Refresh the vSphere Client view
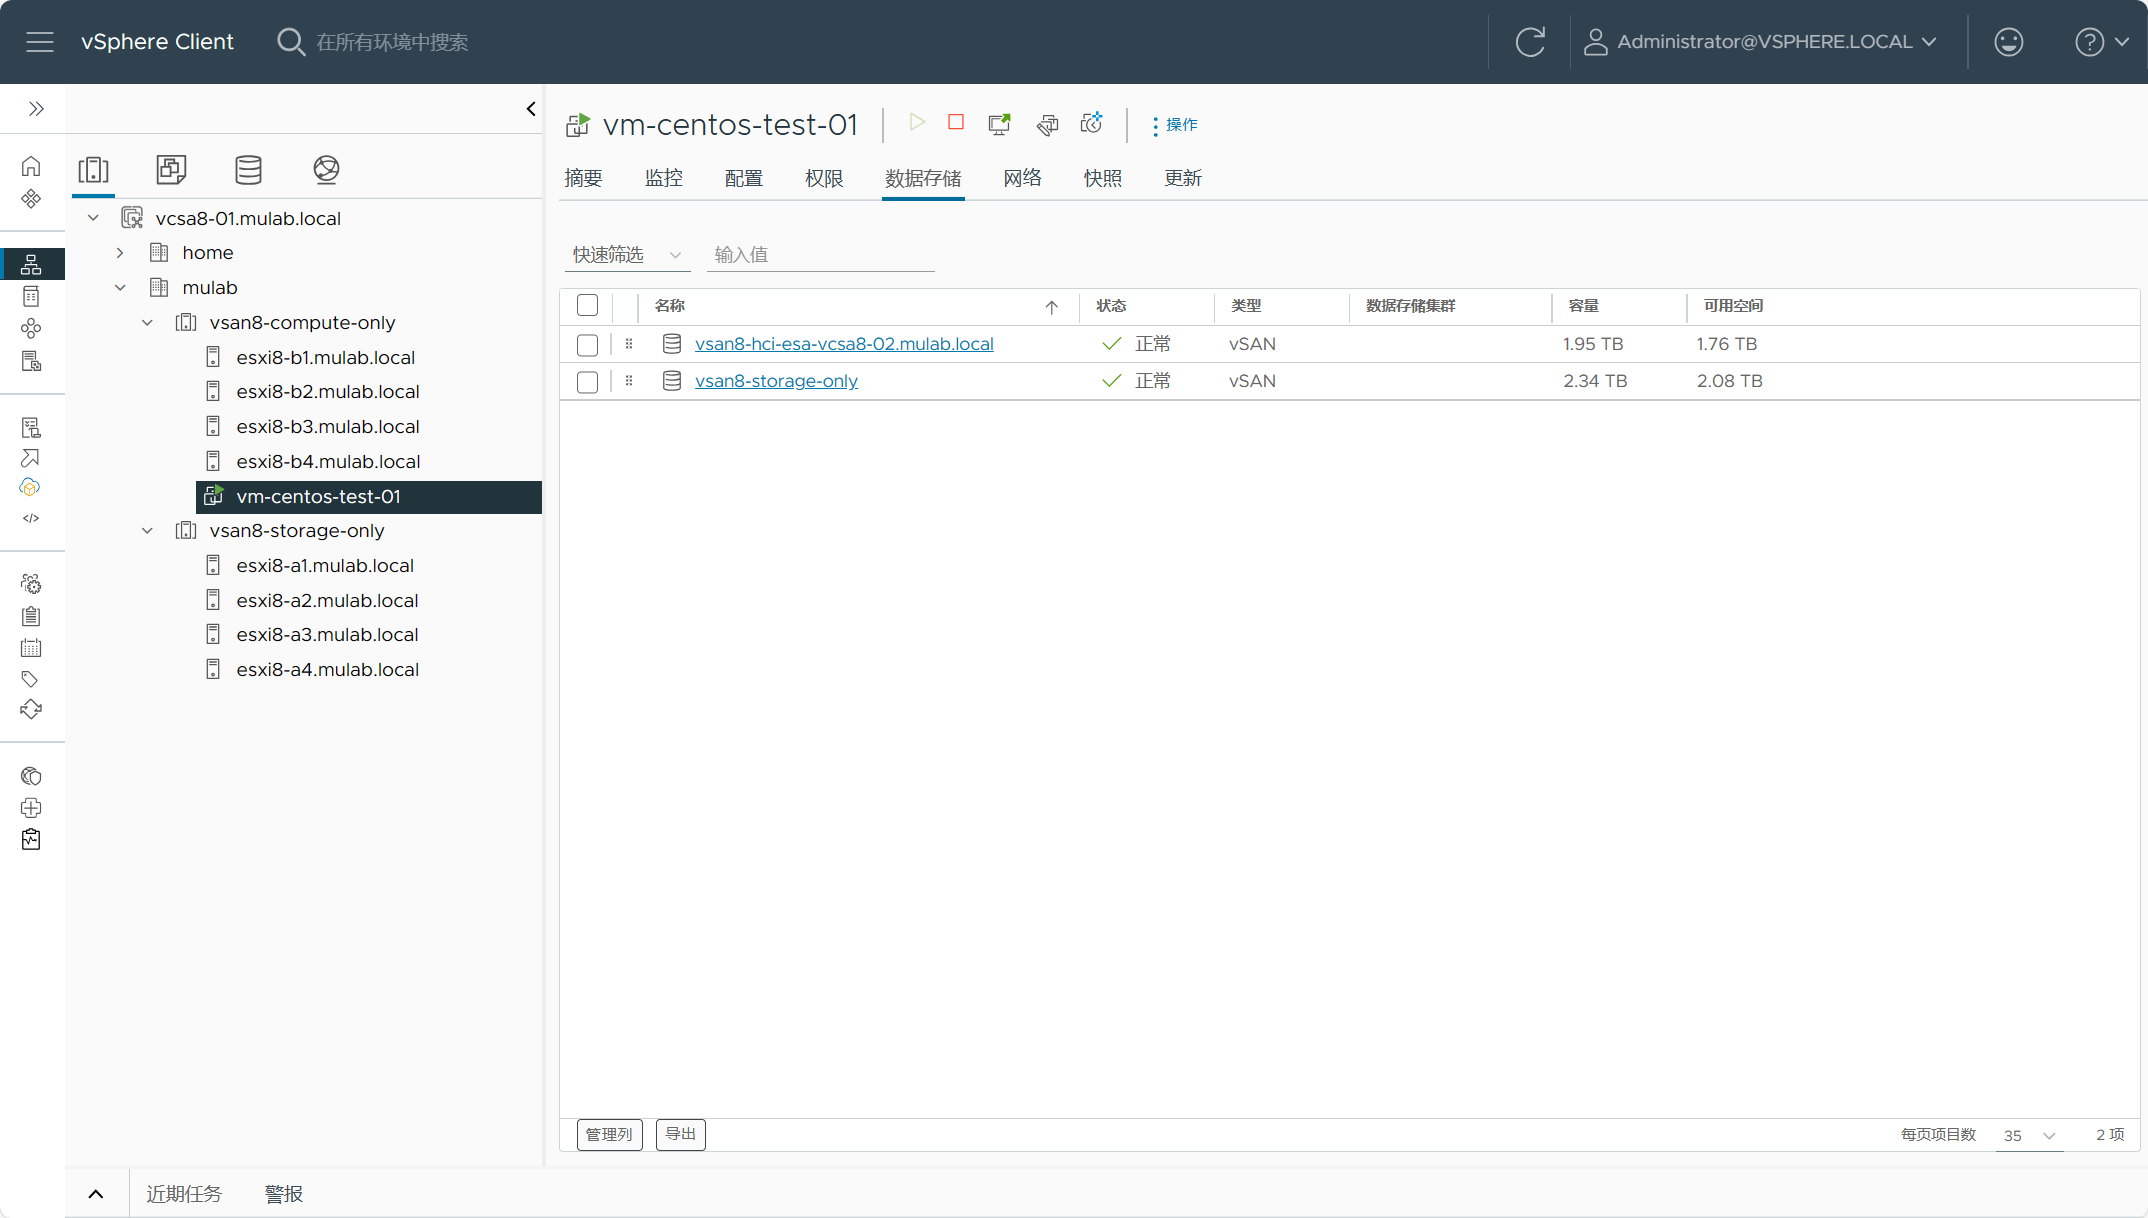Image resolution: width=2148 pixels, height=1218 pixels. 1530,42
